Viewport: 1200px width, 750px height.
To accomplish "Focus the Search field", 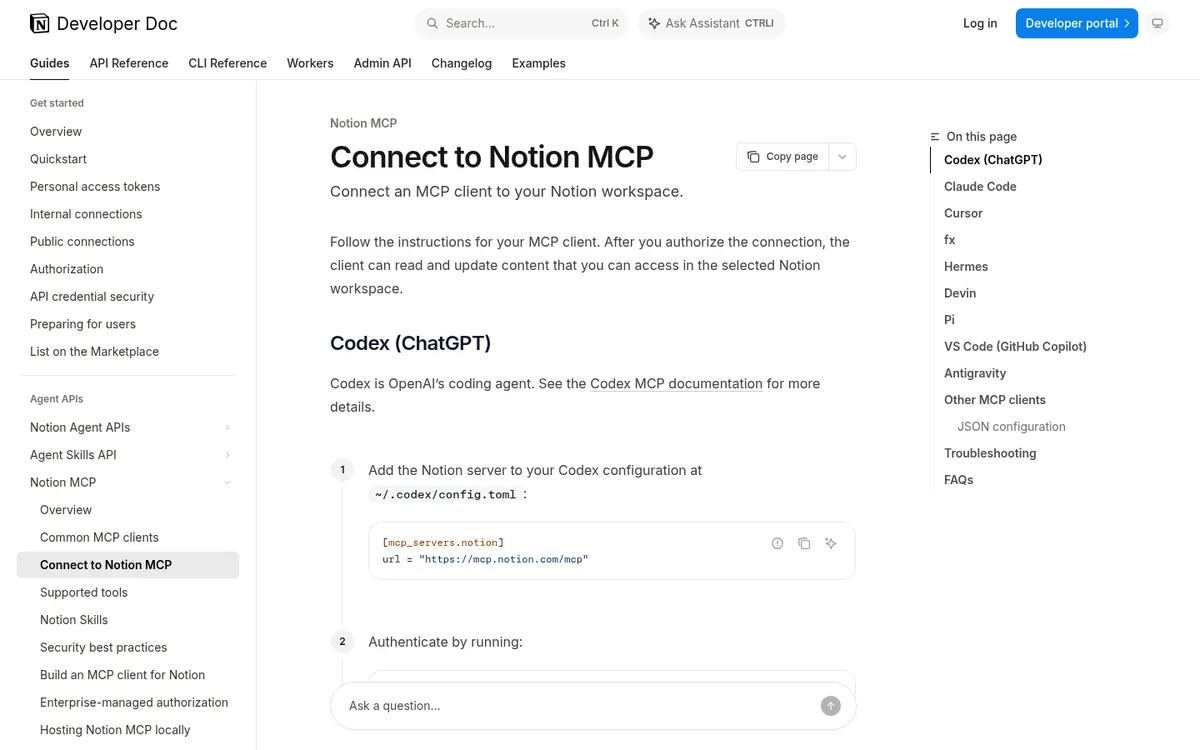I will tap(522, 23).
